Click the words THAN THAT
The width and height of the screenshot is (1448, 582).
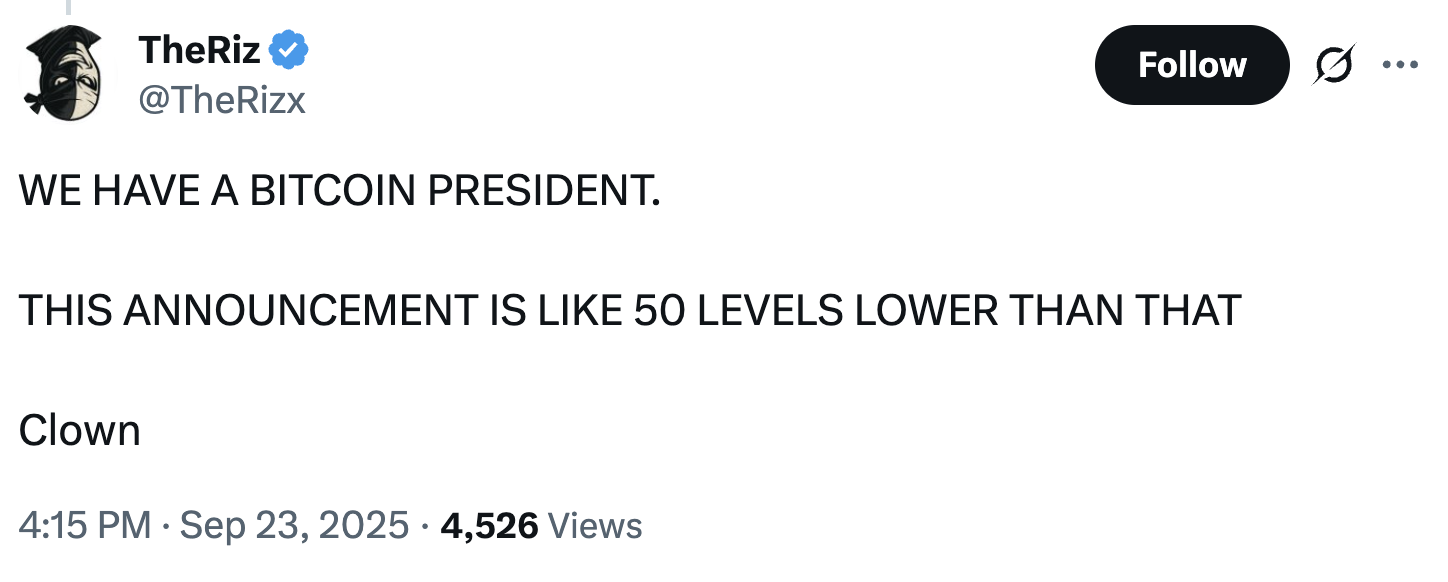click(x=1125, y=311)
